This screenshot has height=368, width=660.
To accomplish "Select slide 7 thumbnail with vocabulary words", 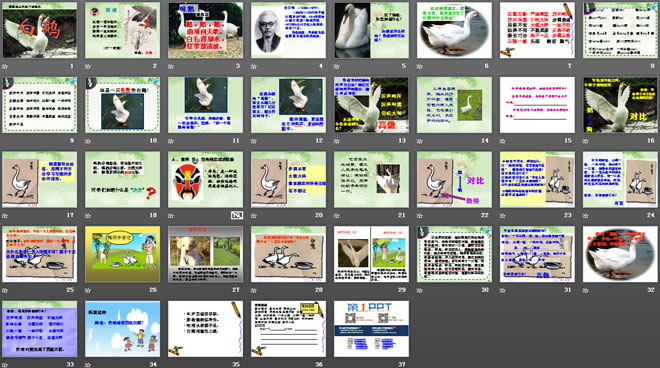I will pos(537,30).
